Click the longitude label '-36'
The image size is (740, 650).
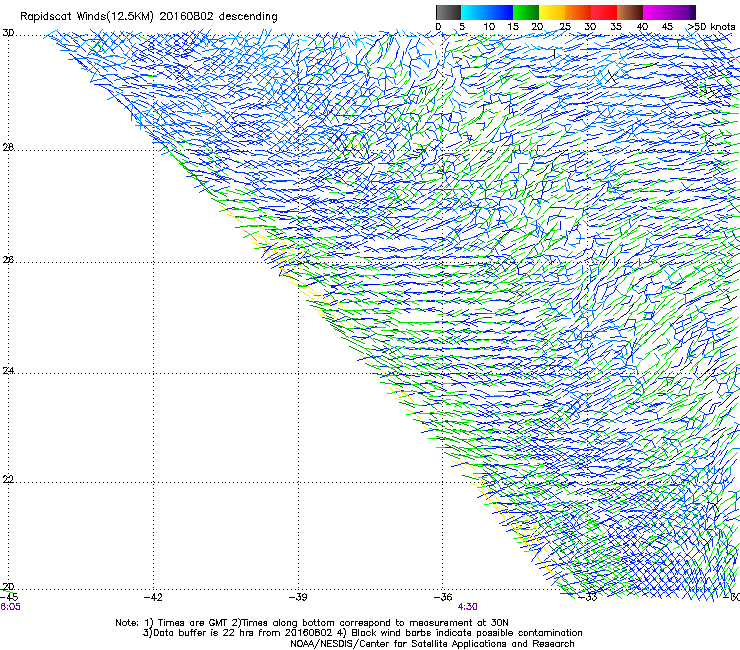(443, 597)
